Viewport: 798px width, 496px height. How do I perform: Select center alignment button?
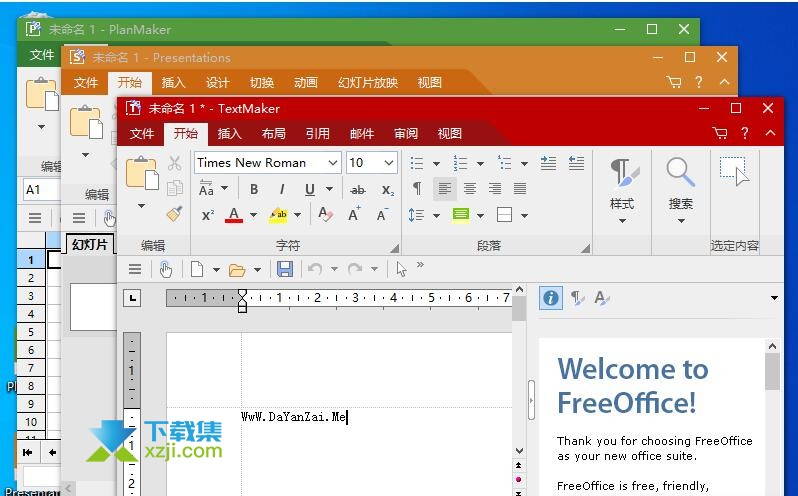click(x=470, y=189)
